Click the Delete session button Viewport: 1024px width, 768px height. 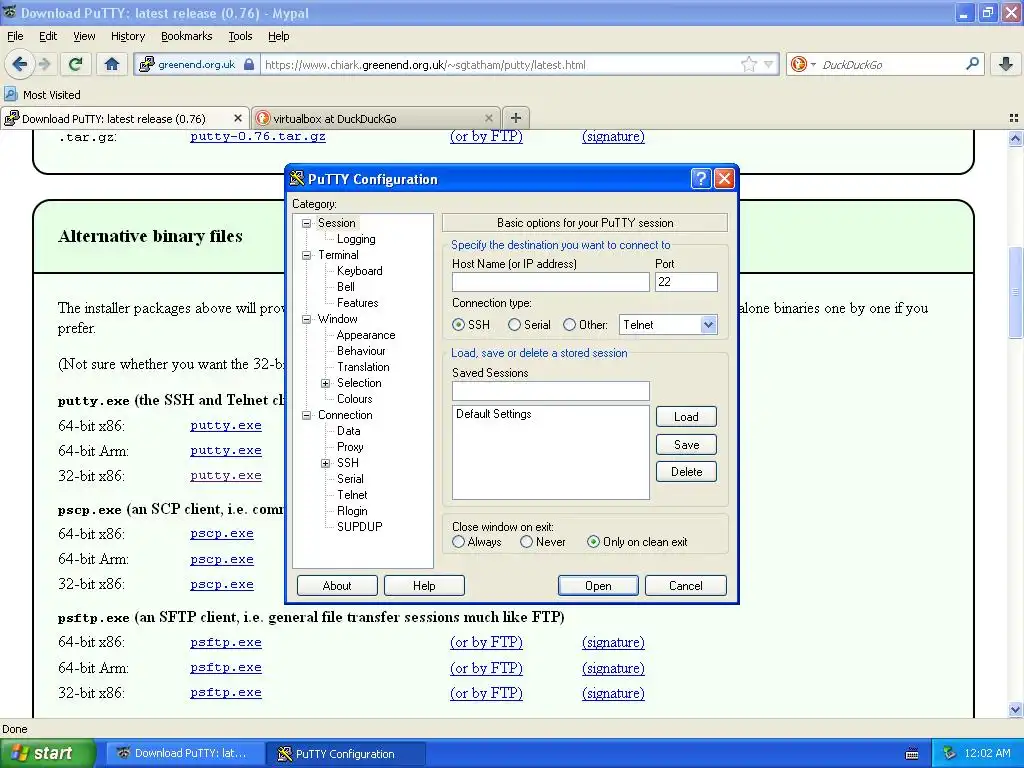pos(686,472)
